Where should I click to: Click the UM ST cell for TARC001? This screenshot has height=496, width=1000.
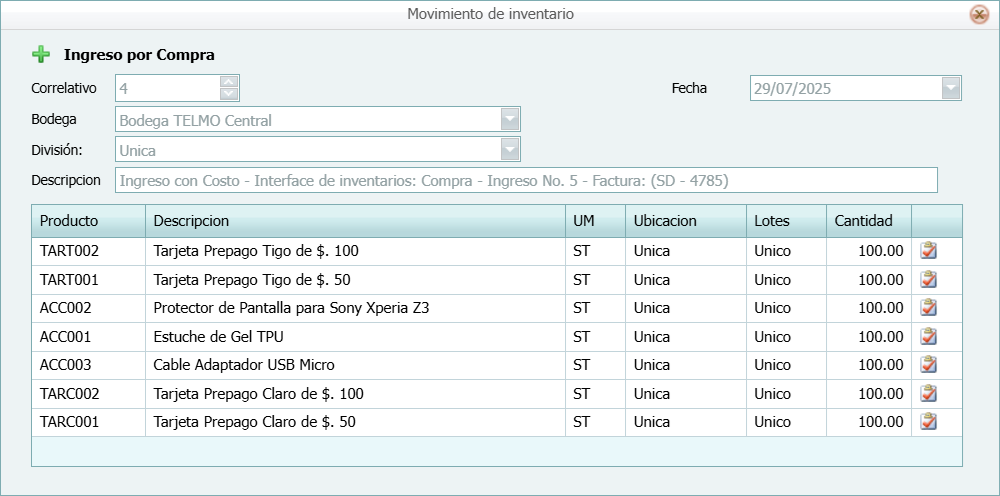click(595, 422)
